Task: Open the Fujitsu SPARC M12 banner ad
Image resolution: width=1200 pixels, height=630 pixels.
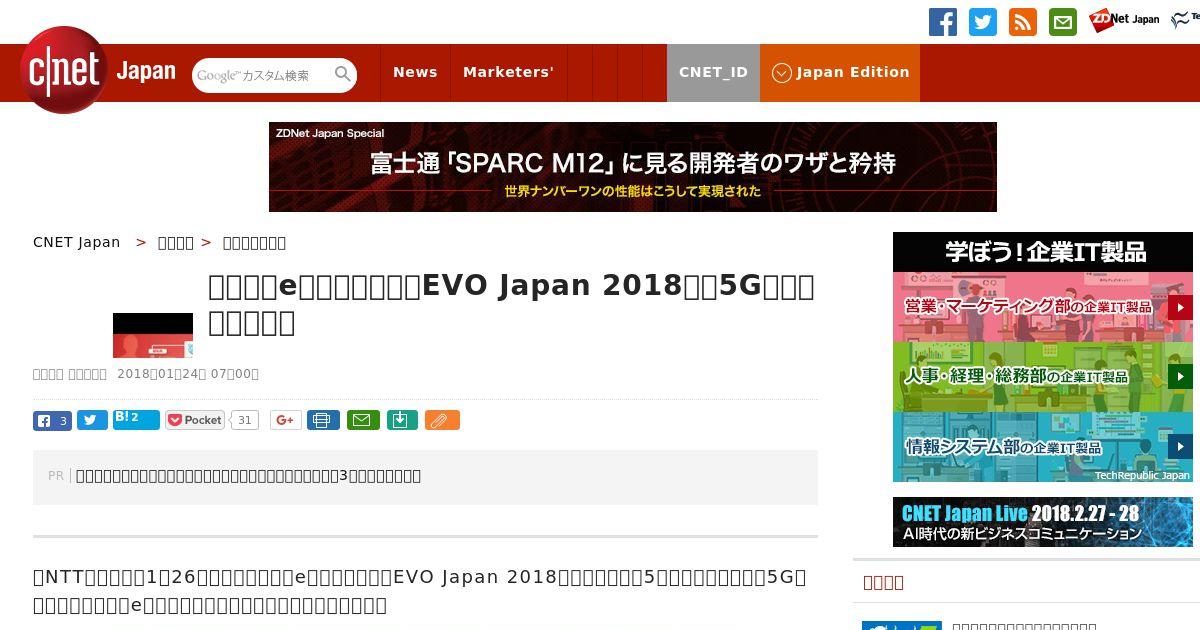Action: coord(633,167)
